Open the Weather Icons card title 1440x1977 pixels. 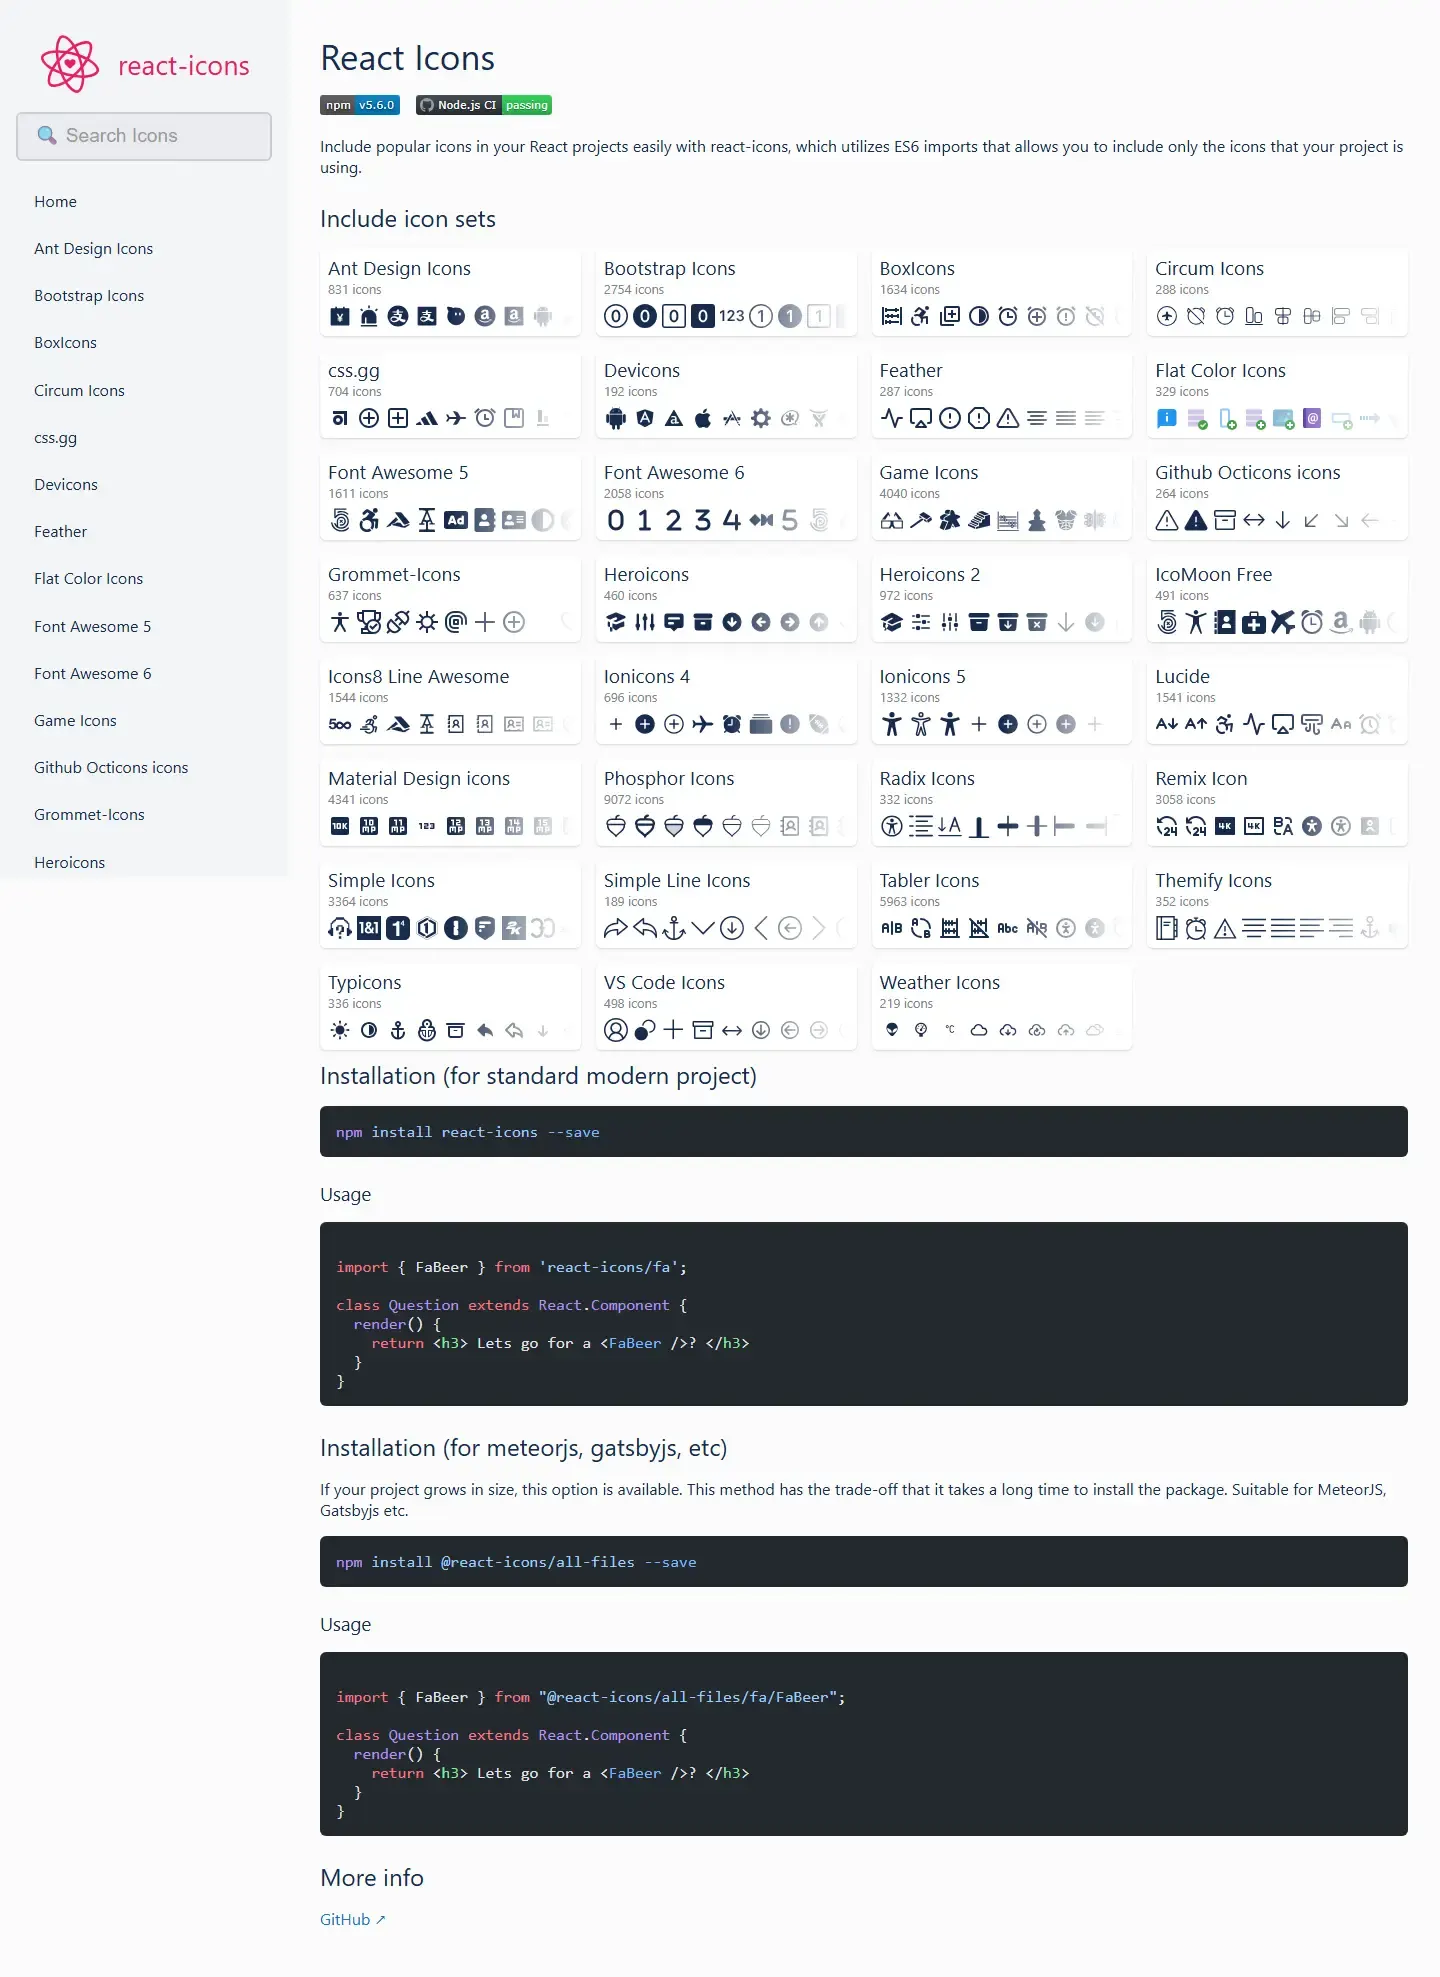940,983
